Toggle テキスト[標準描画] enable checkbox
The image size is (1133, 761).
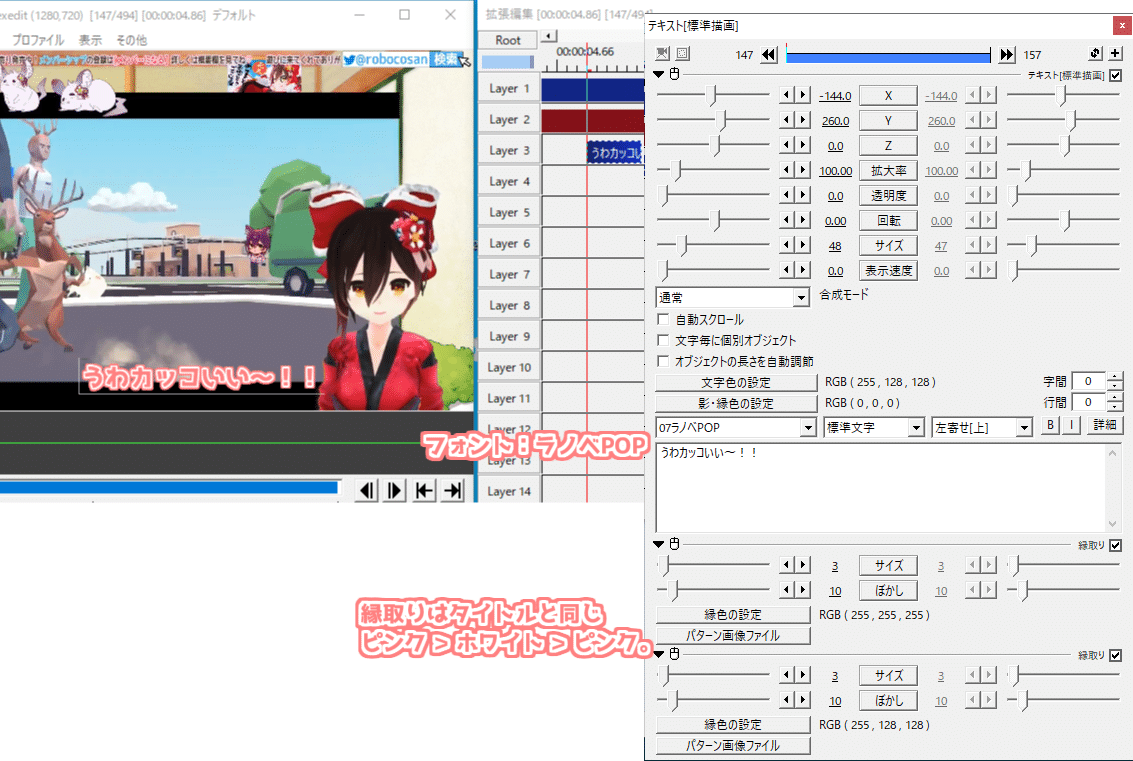[x=1116, y=75]
